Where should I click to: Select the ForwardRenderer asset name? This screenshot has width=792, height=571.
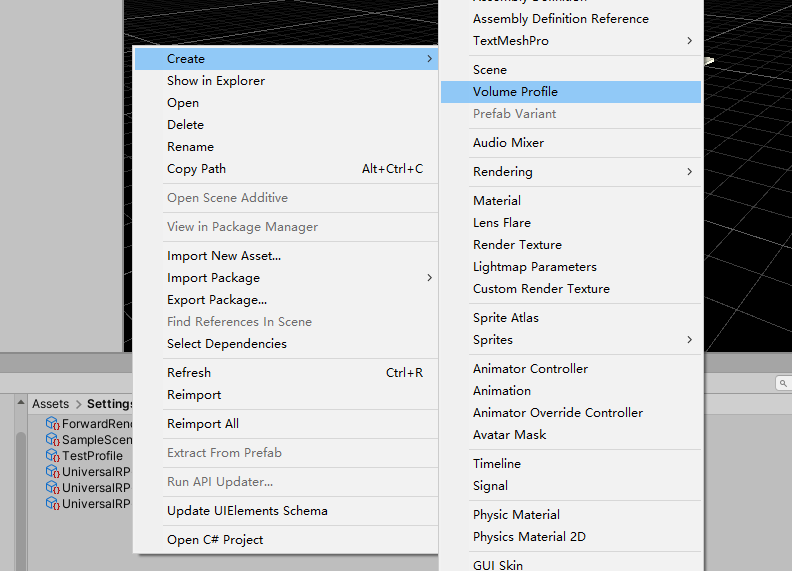pyautogui.click(x=97, y=423)
